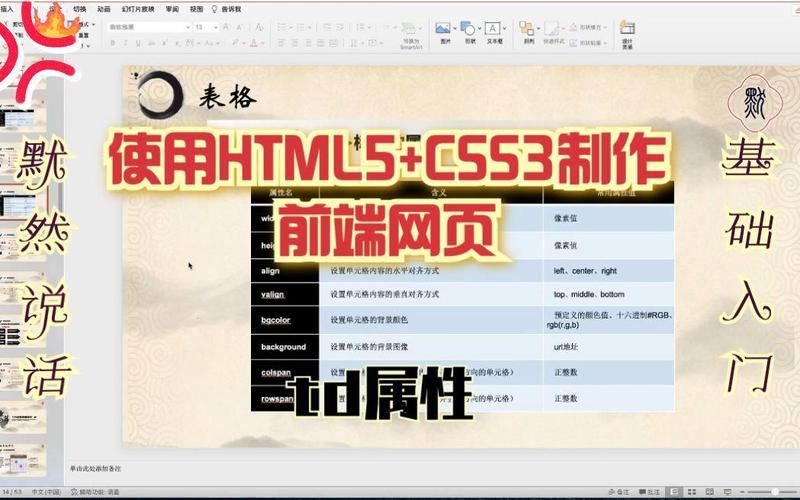The height and width of the screenshot is (500, 800).
Task: Switch to Normal view icon
Action: (674, 492)
